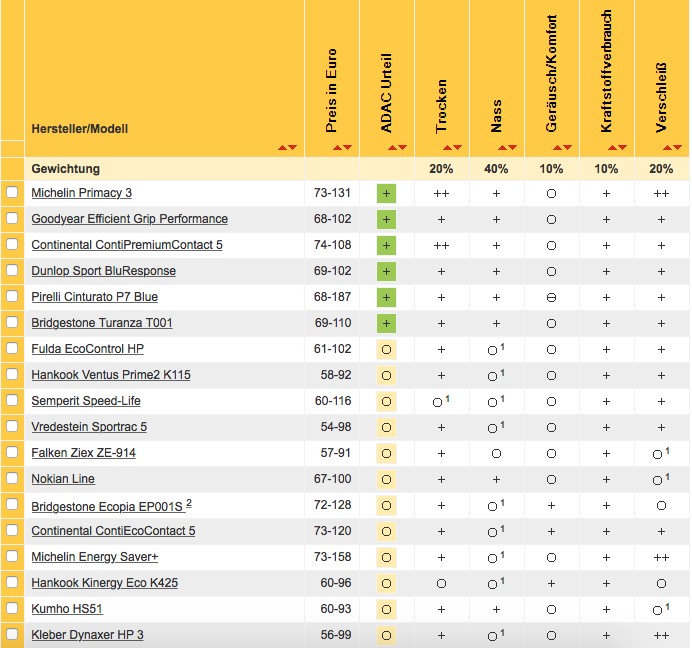Sort ascending by Preis in Euro

[338, 147]
